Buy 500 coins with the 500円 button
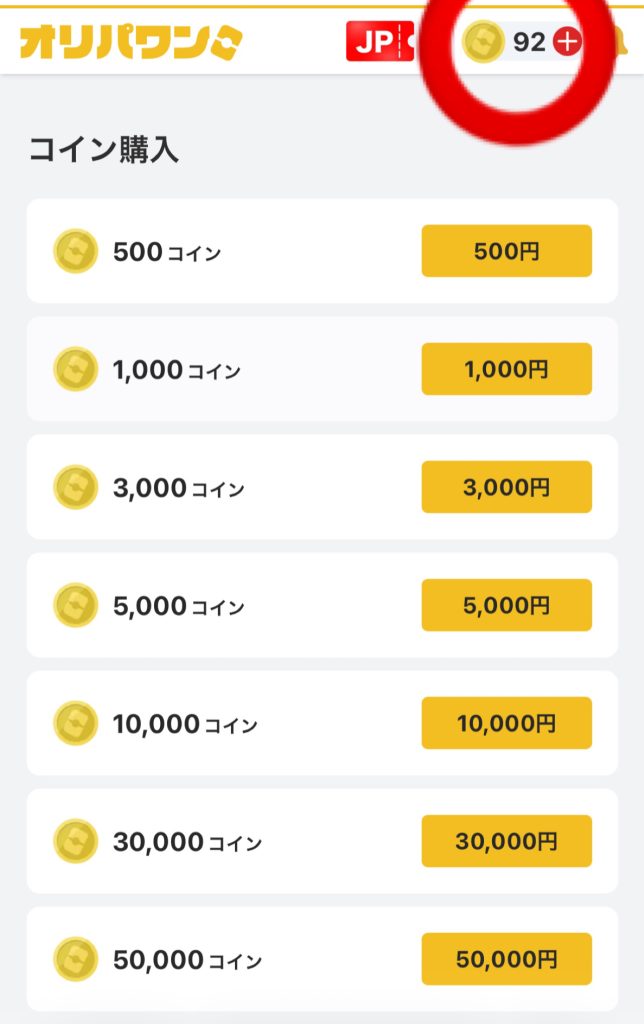This screenshot has height=1024, width=644. coord(506,251)
